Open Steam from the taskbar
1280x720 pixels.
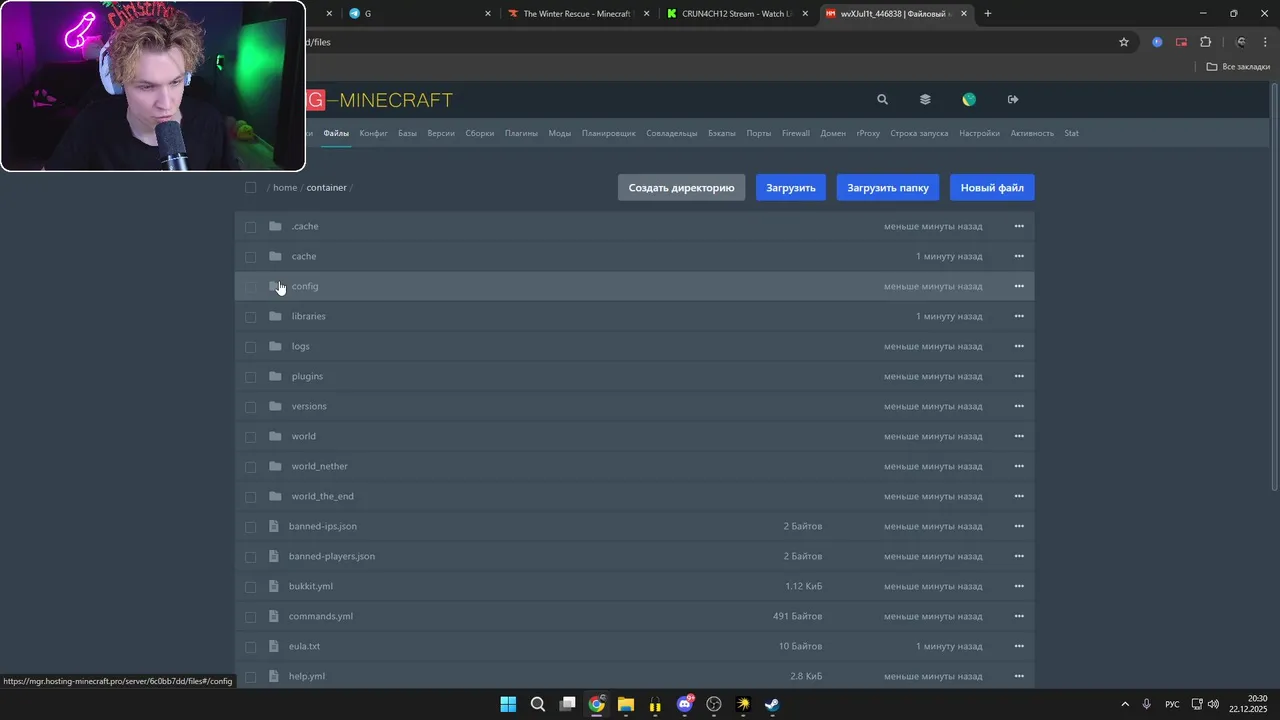click(773, 704)
